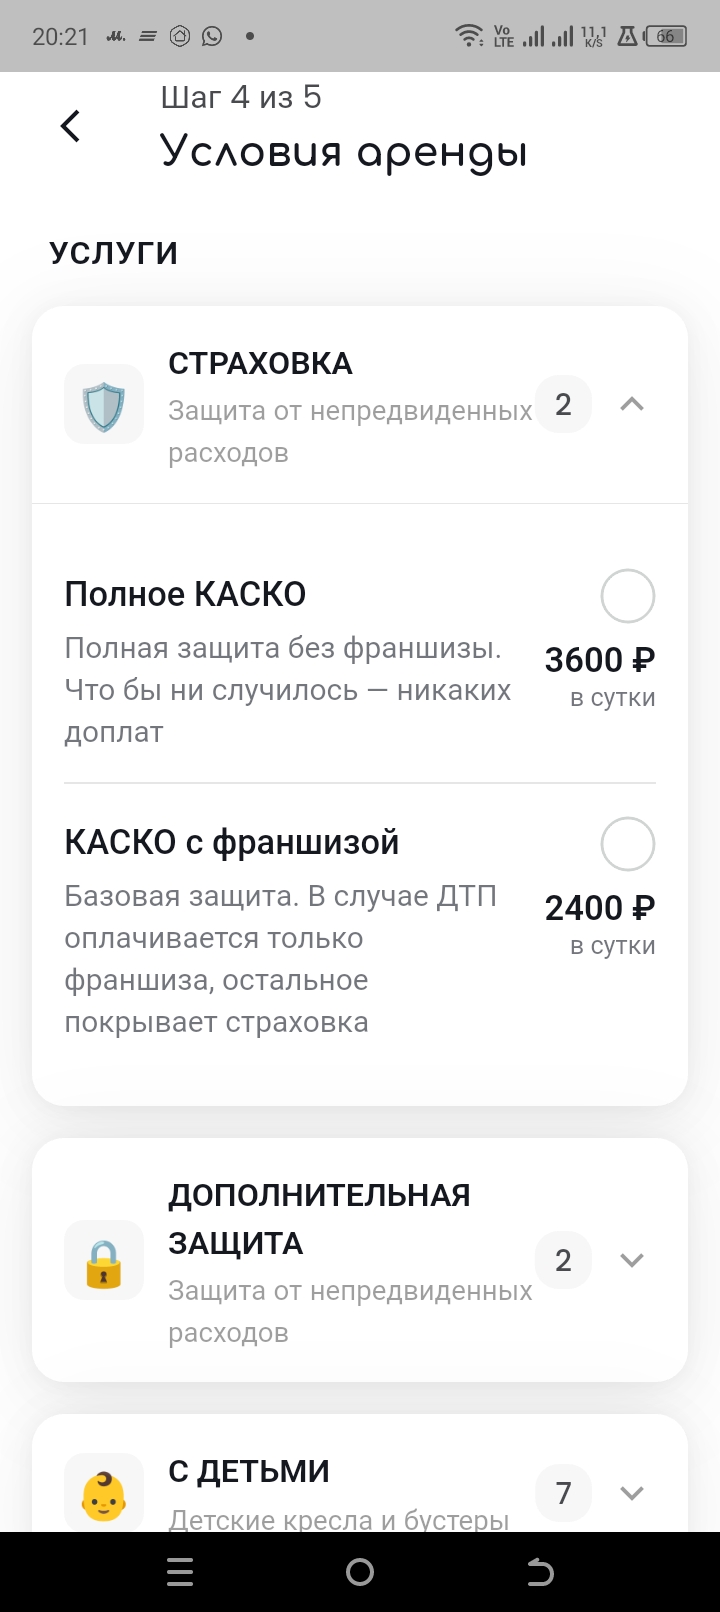Collapse the СТРАХОВКА section chevron
Screen dimensions: 720x1612
[x=631, y=404]
